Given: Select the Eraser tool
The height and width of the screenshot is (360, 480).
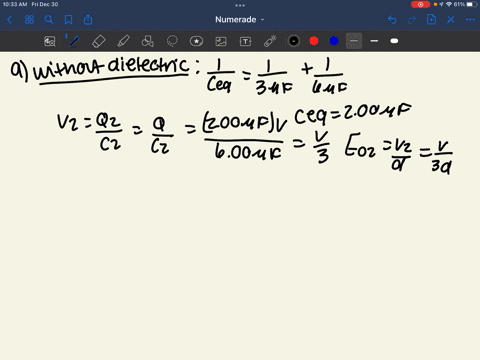Looking at the screenshot, I should (x=99, y=41).
